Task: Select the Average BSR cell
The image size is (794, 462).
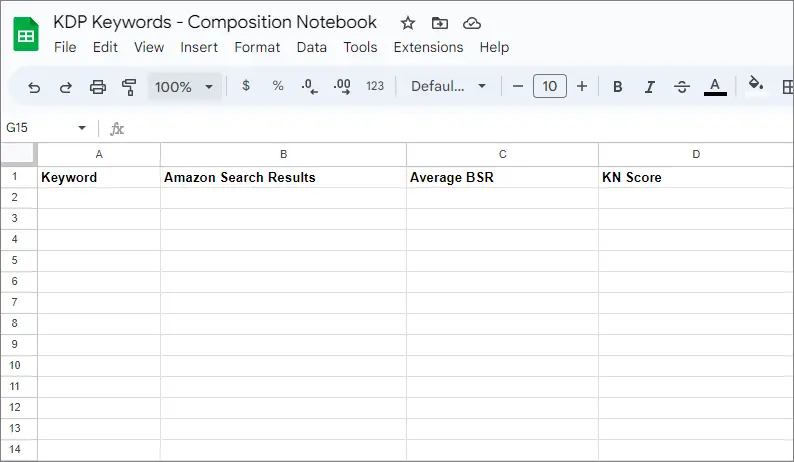Action: pos(502,177)
